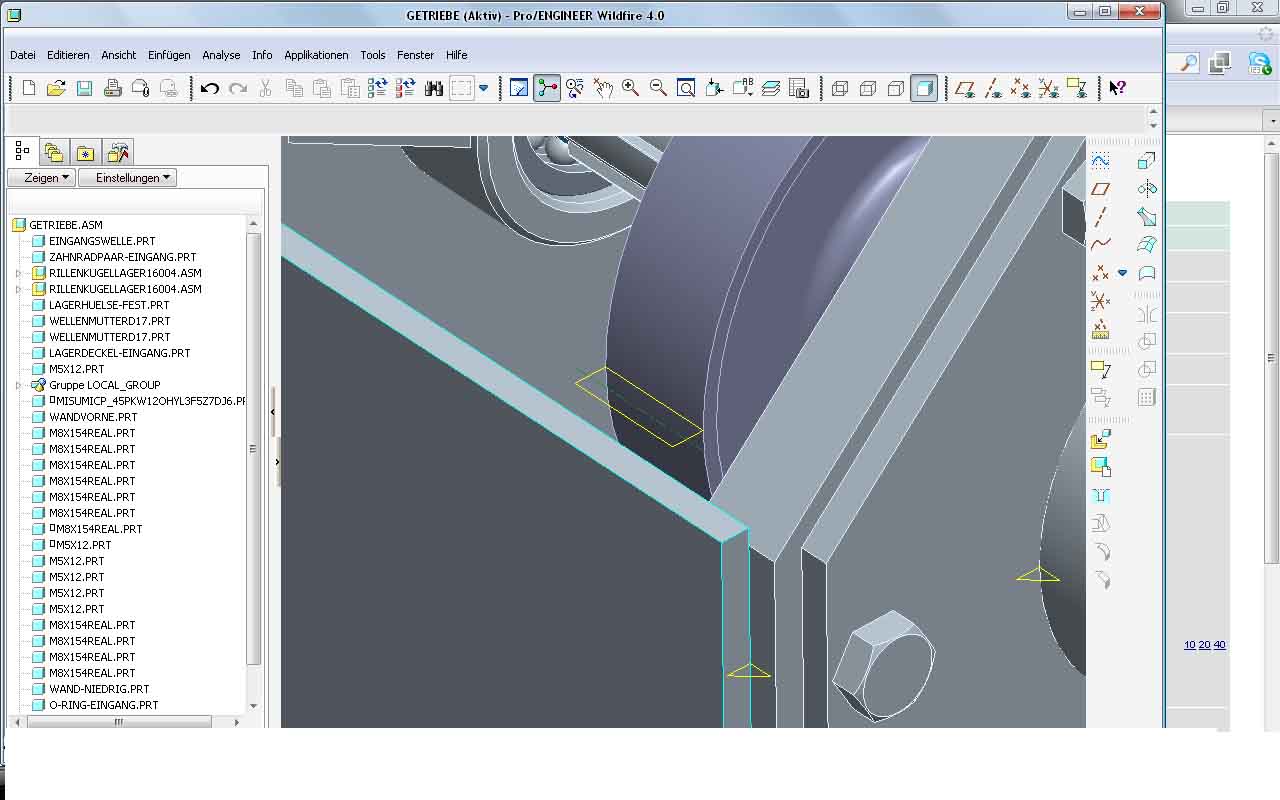Undo the last action
The image size is (1280, 800).
click(209, 88)
